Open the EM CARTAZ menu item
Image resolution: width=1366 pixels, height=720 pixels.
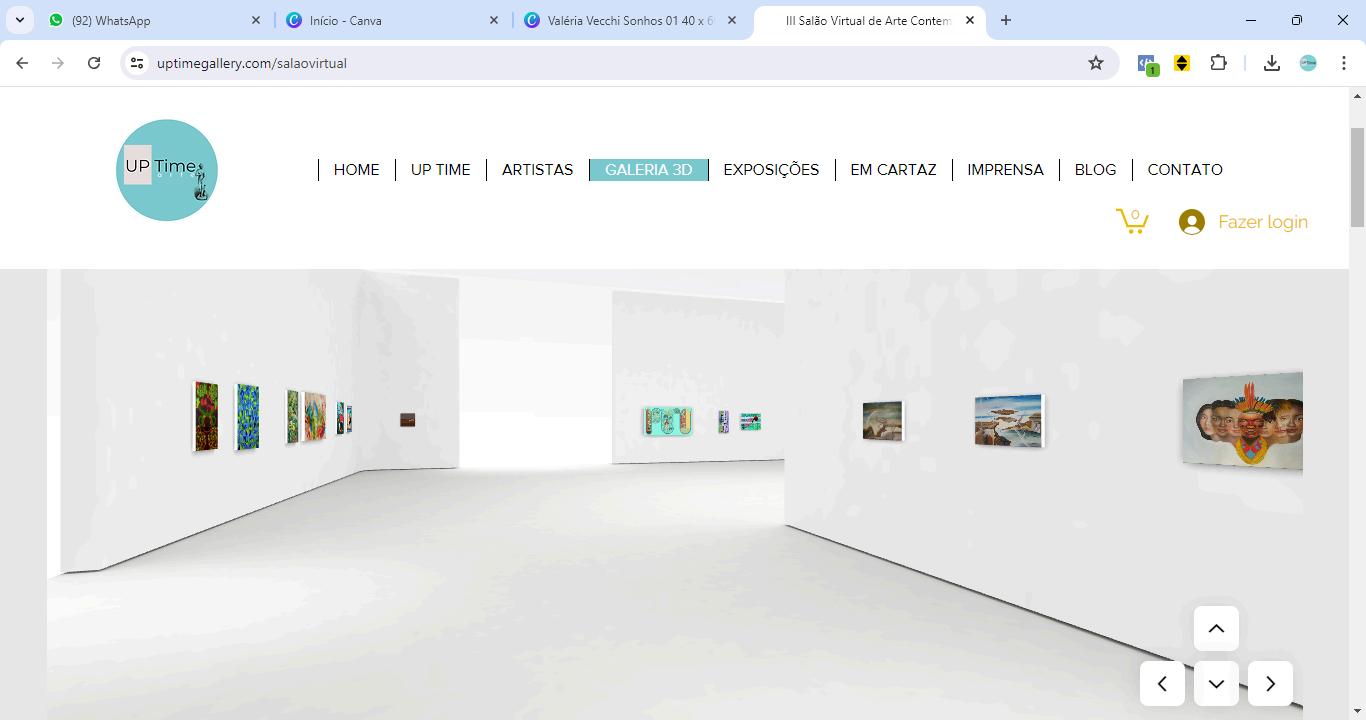893,170
